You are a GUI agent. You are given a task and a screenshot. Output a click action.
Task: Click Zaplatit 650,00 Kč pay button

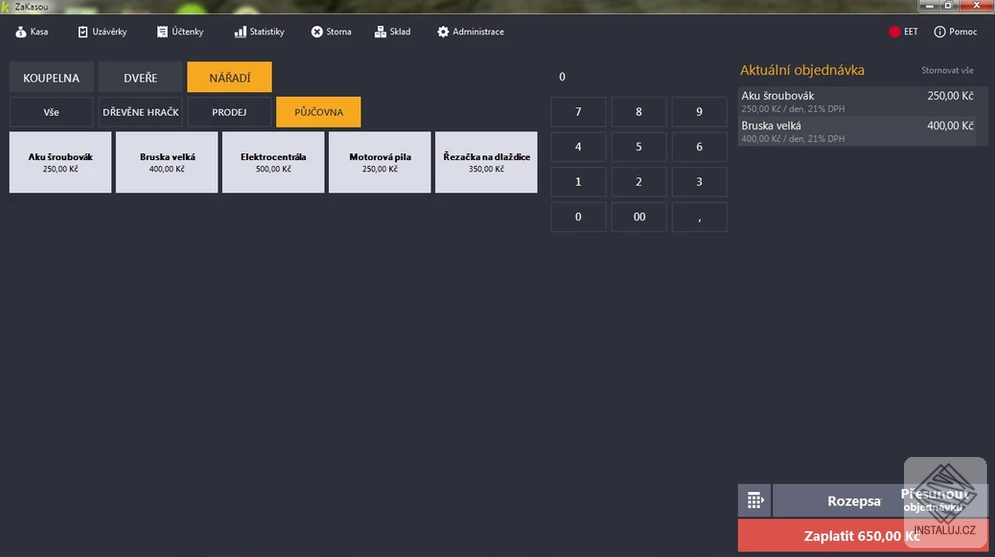click(x=862, y=536)
